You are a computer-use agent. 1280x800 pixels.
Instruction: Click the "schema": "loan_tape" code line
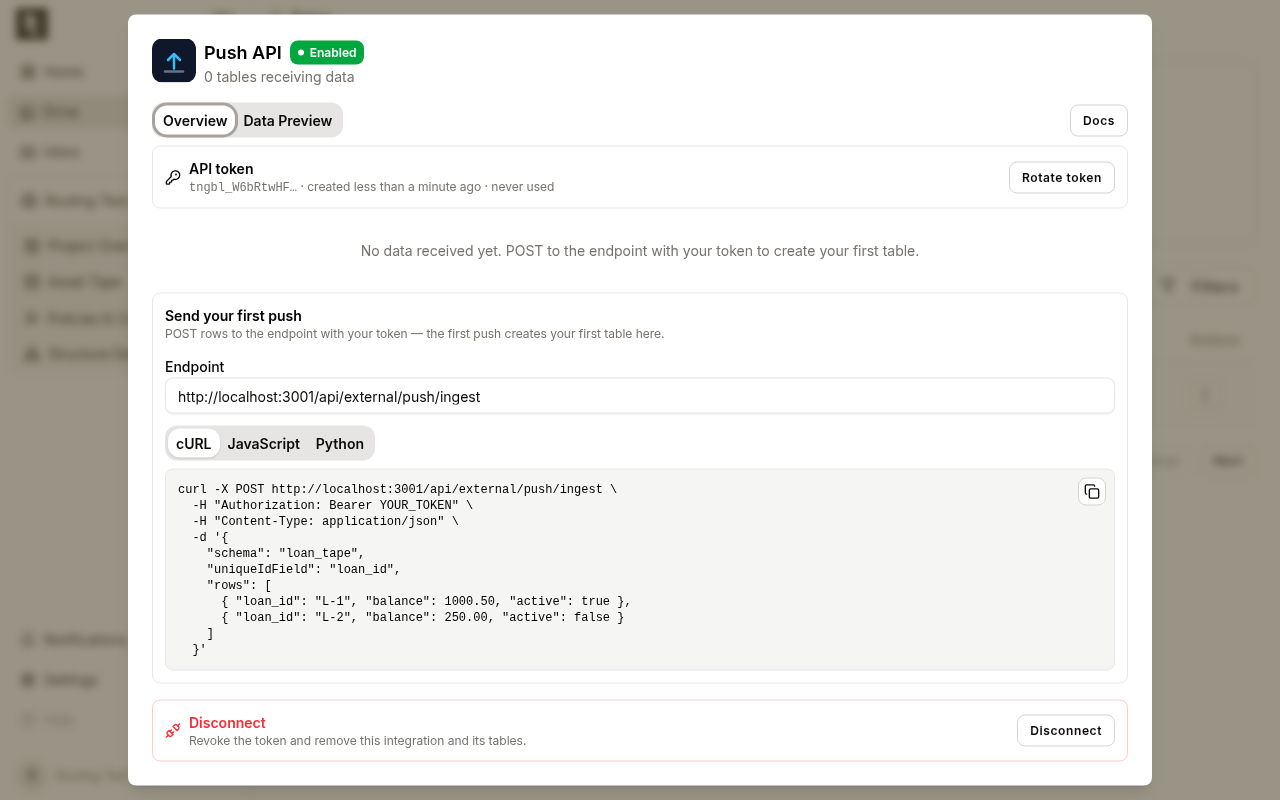[x=286, y=554]
